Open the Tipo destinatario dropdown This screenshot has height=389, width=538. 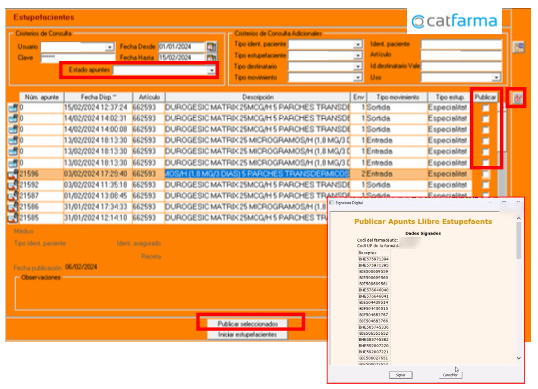358,66
